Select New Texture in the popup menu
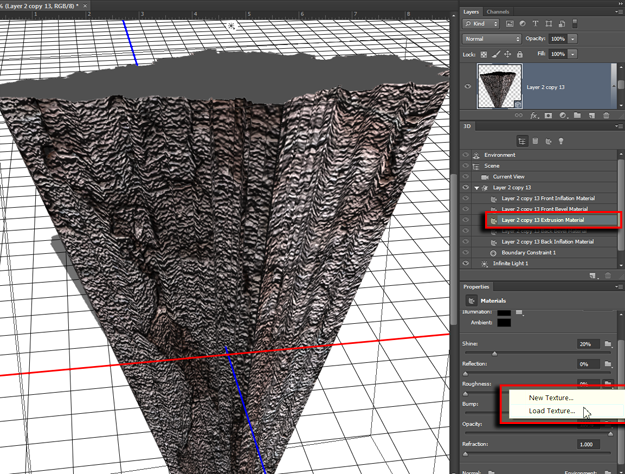Screen dimensions: 625x474 pos(551,397)
